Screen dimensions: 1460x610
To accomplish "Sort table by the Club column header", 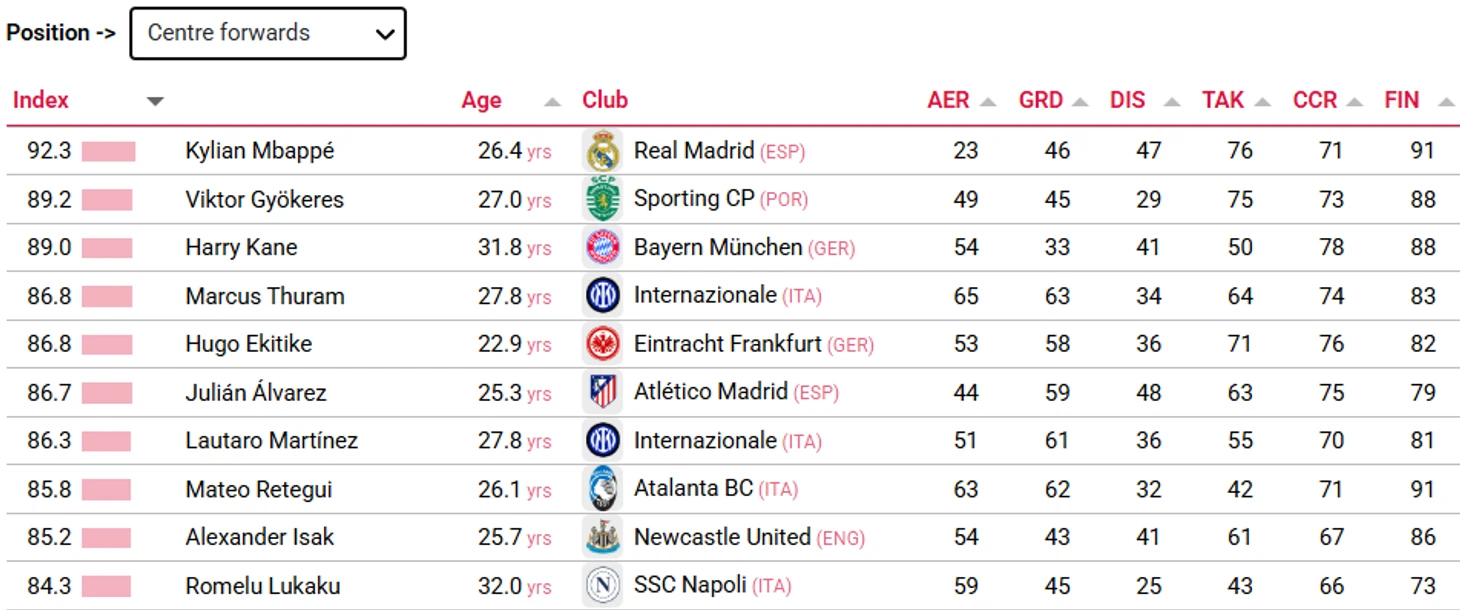I will pos(605,100).
